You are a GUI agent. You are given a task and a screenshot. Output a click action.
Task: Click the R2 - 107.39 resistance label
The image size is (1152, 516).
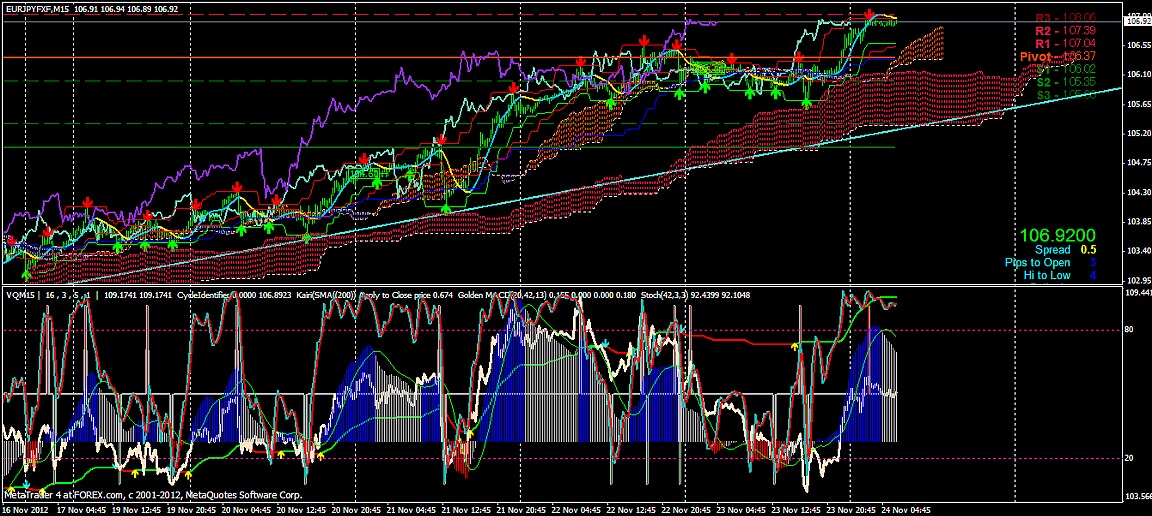(x=1065, y=31)
